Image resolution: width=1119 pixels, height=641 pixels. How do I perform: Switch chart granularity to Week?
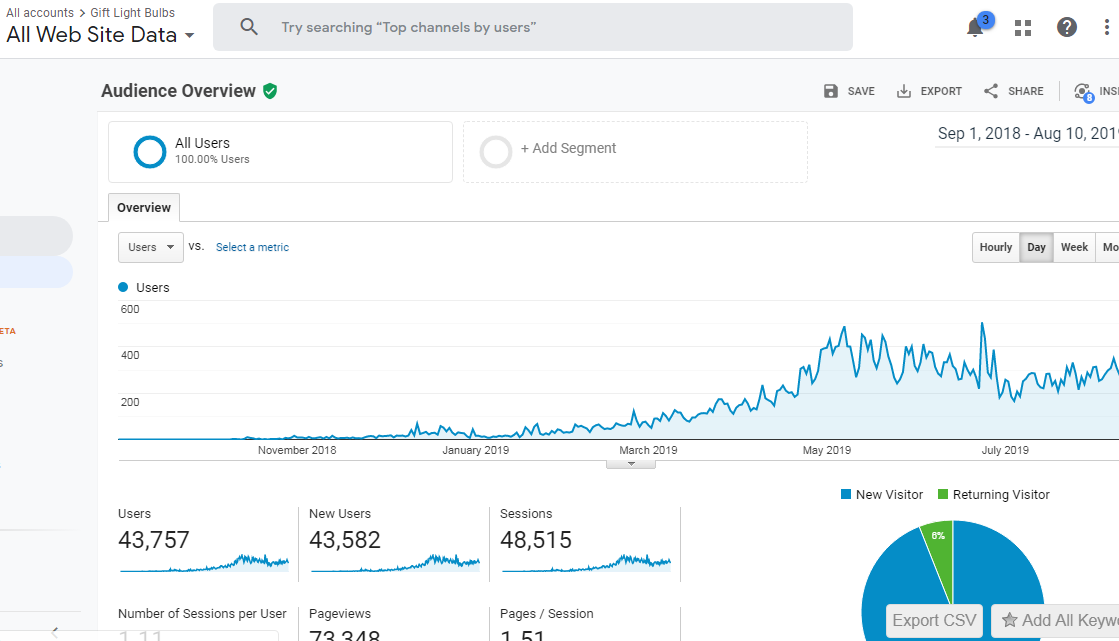click(1074, 247)
